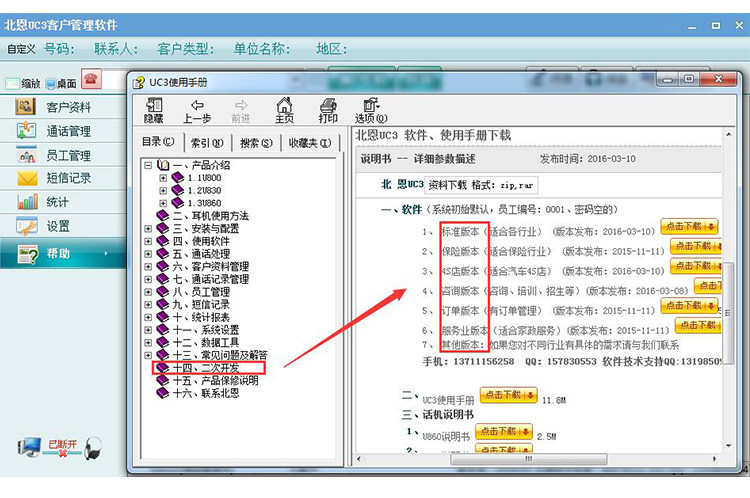Open 统计 chart icon
The height and width of the screenshot is (498, 750).
(x=27, y=202)
